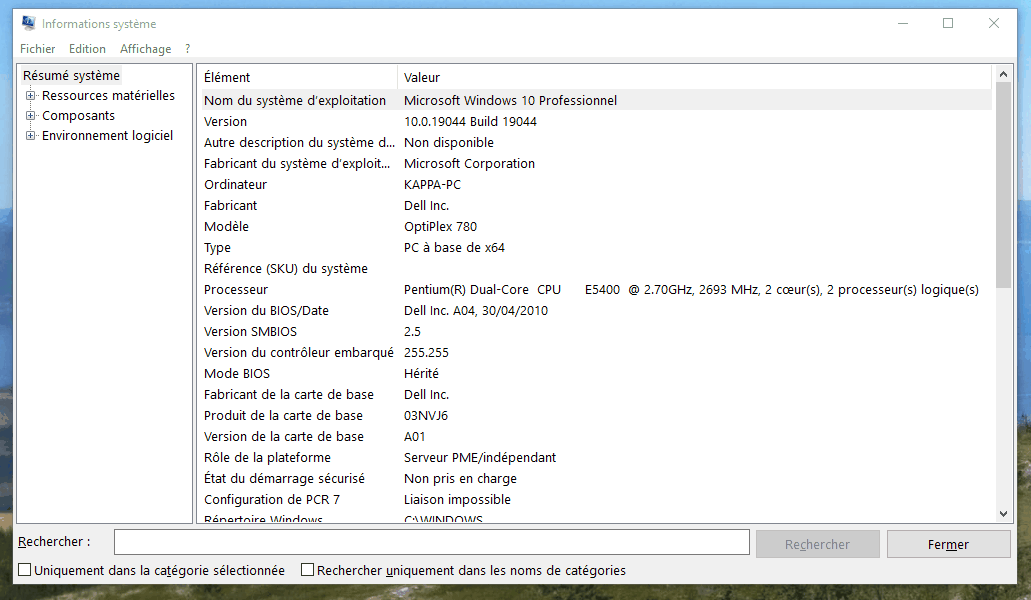The height and width of the screenshot is (600, 1031).
Task: Select the Mode BIOS row label
Action: (x=237, y=374)
